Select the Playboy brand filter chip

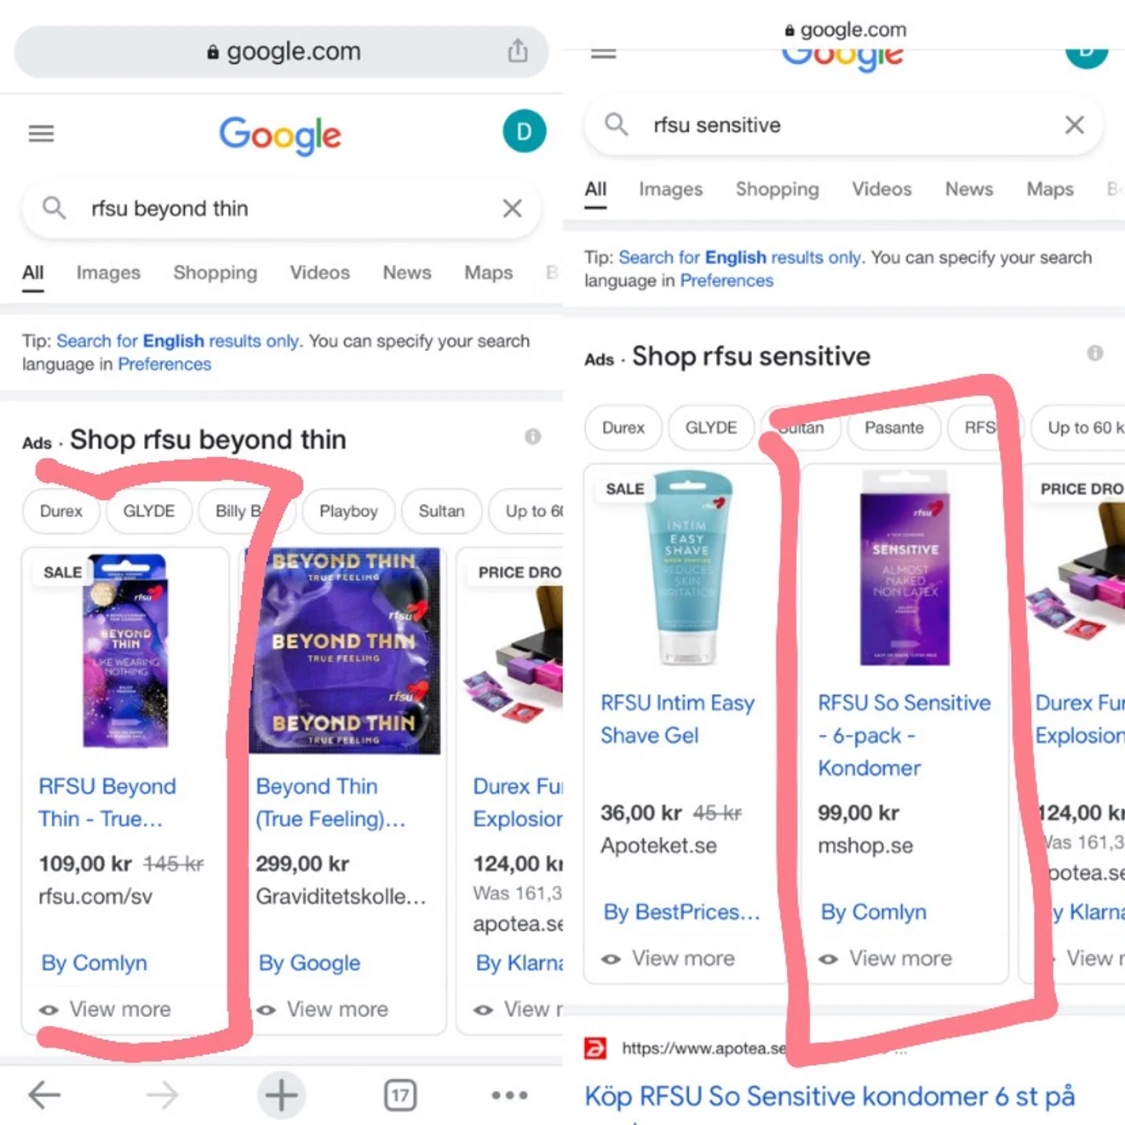(x=348, y=511)
